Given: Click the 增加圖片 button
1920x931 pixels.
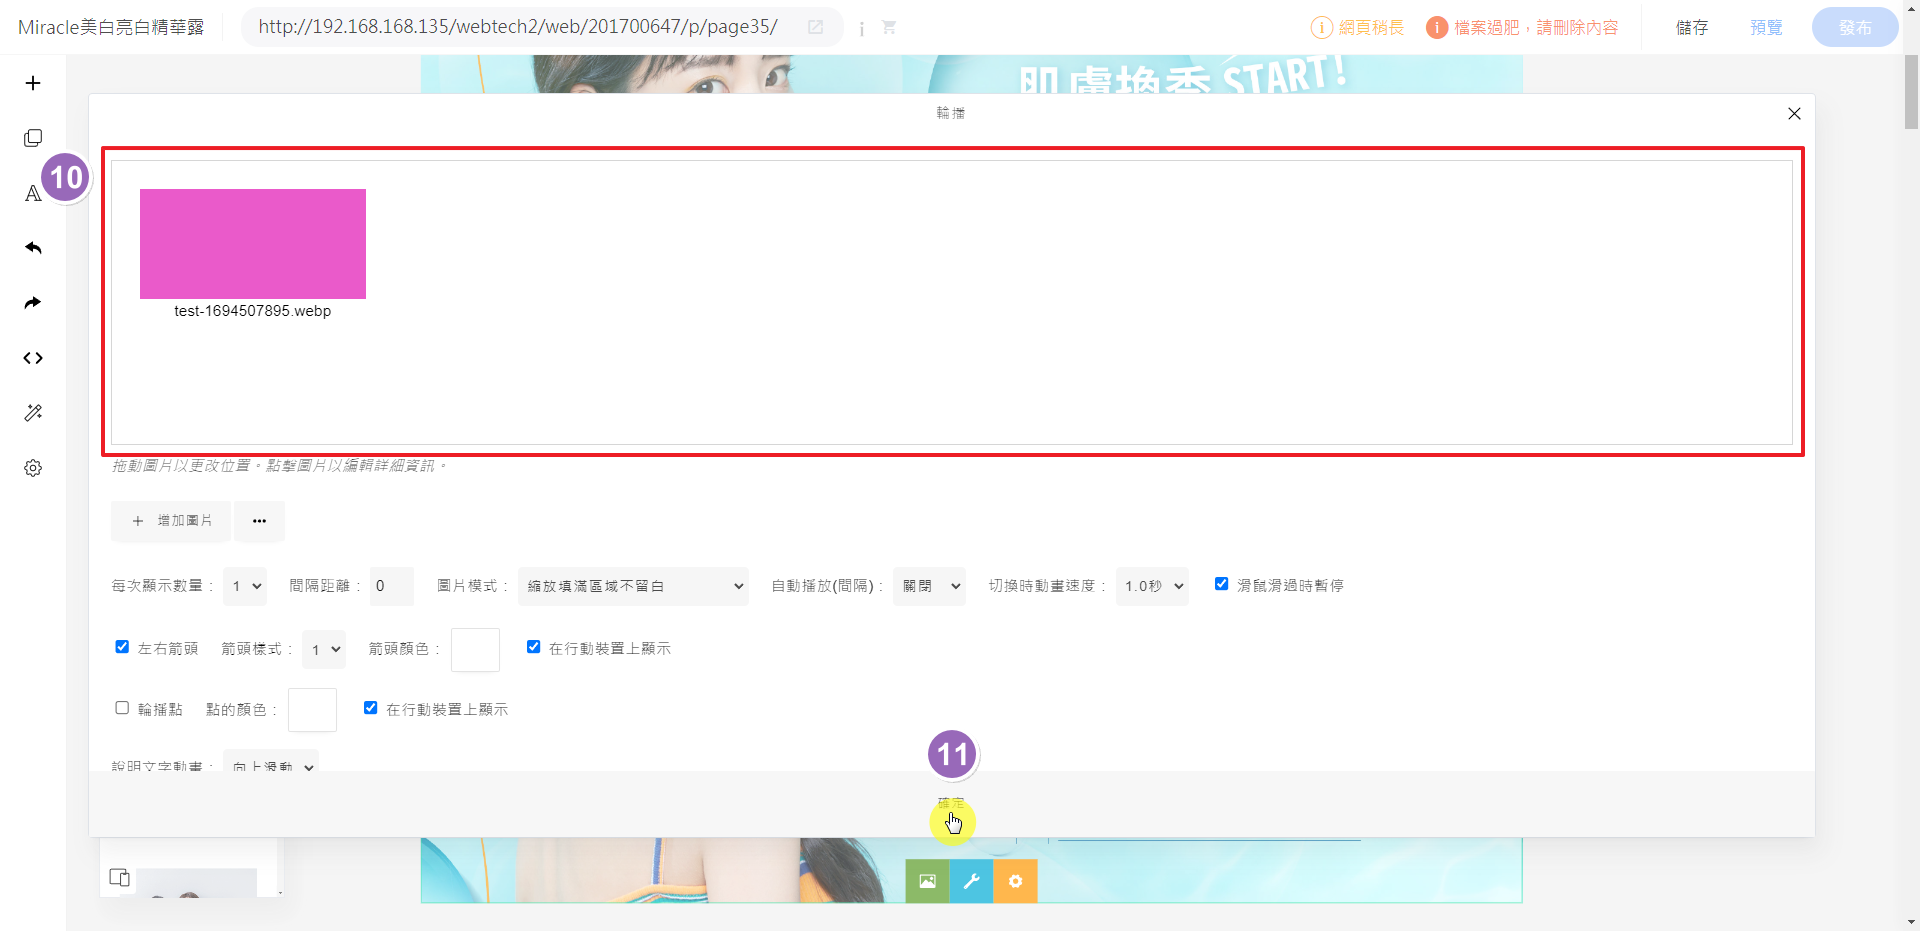Looking at the screenshot, I should coord(171,521).
